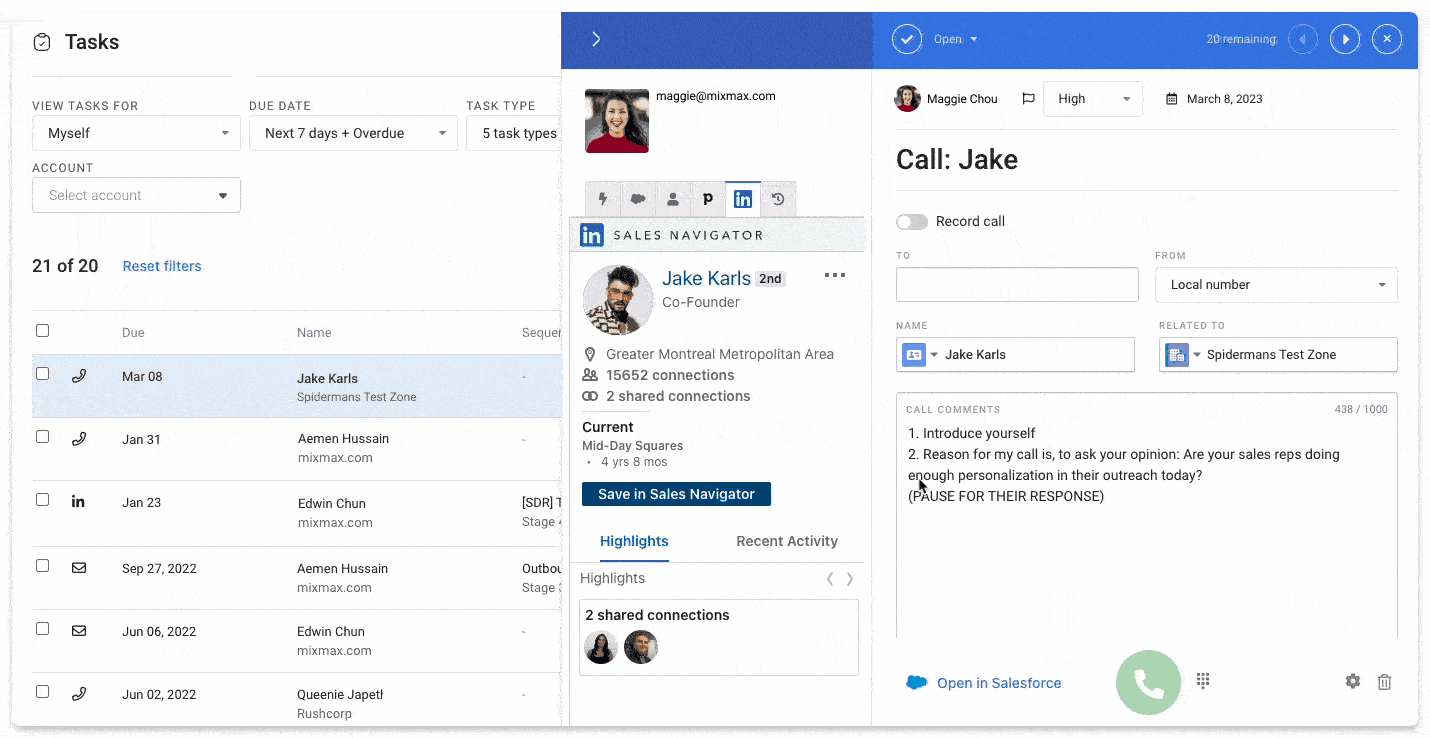This screenshot has width=1430, height=738.
Task: Switch to the Recent Activity tab
Action: (x=787, y=541)
